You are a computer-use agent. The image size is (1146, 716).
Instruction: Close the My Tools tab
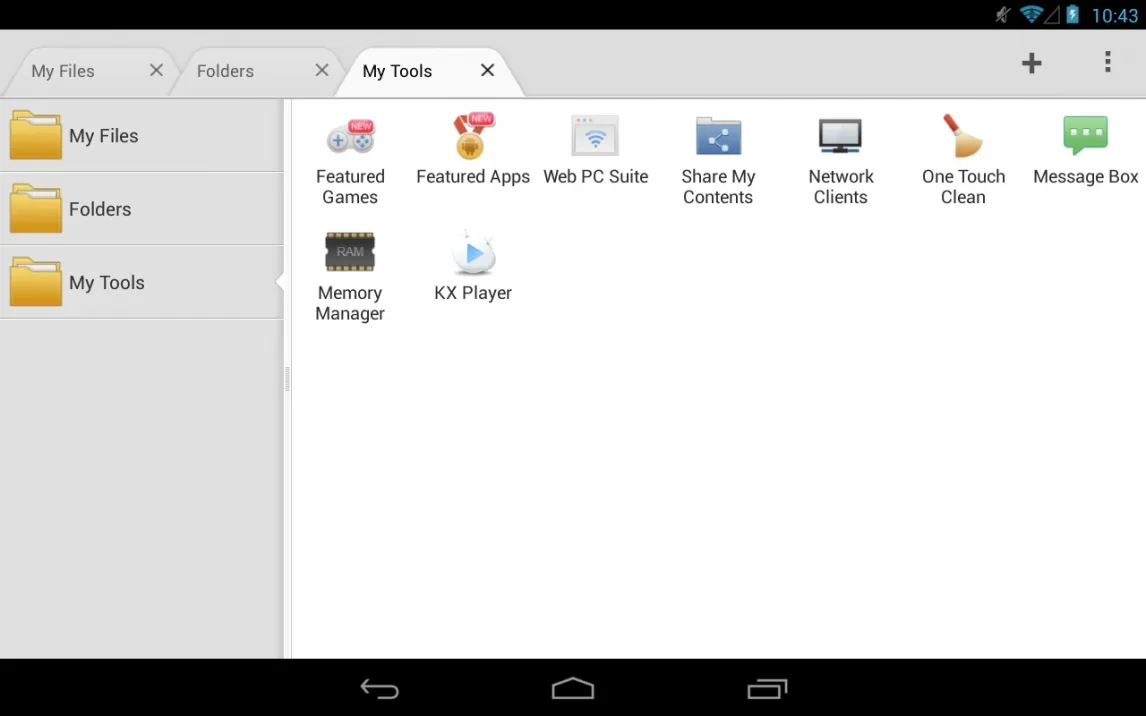tap(487, 70)
